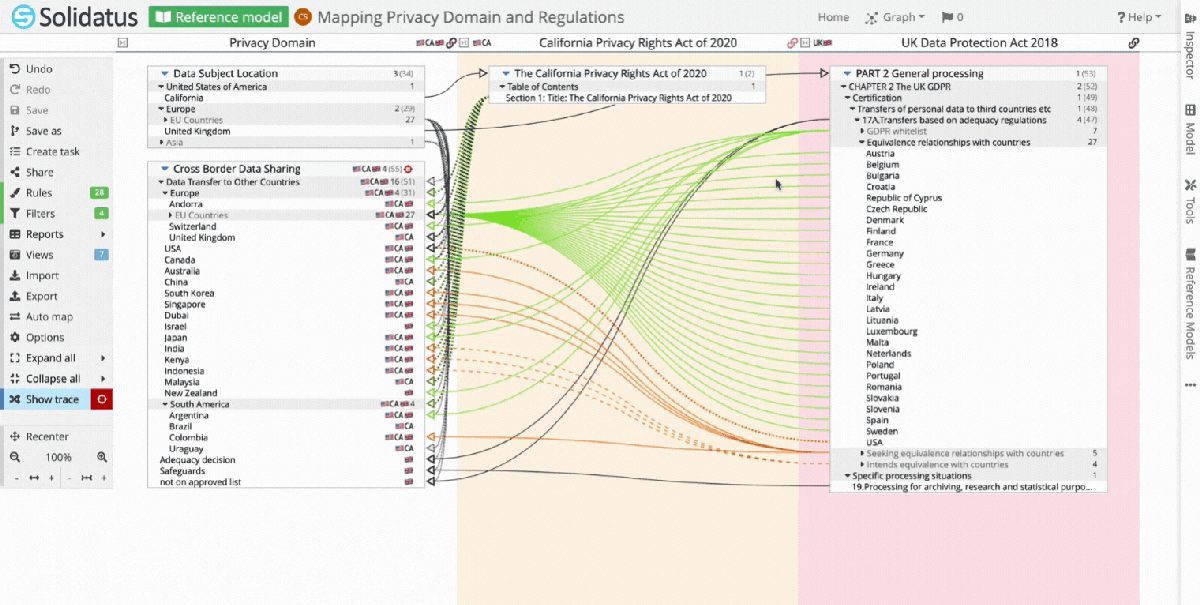Collapse the Data Subject Location object

(163, 73)
